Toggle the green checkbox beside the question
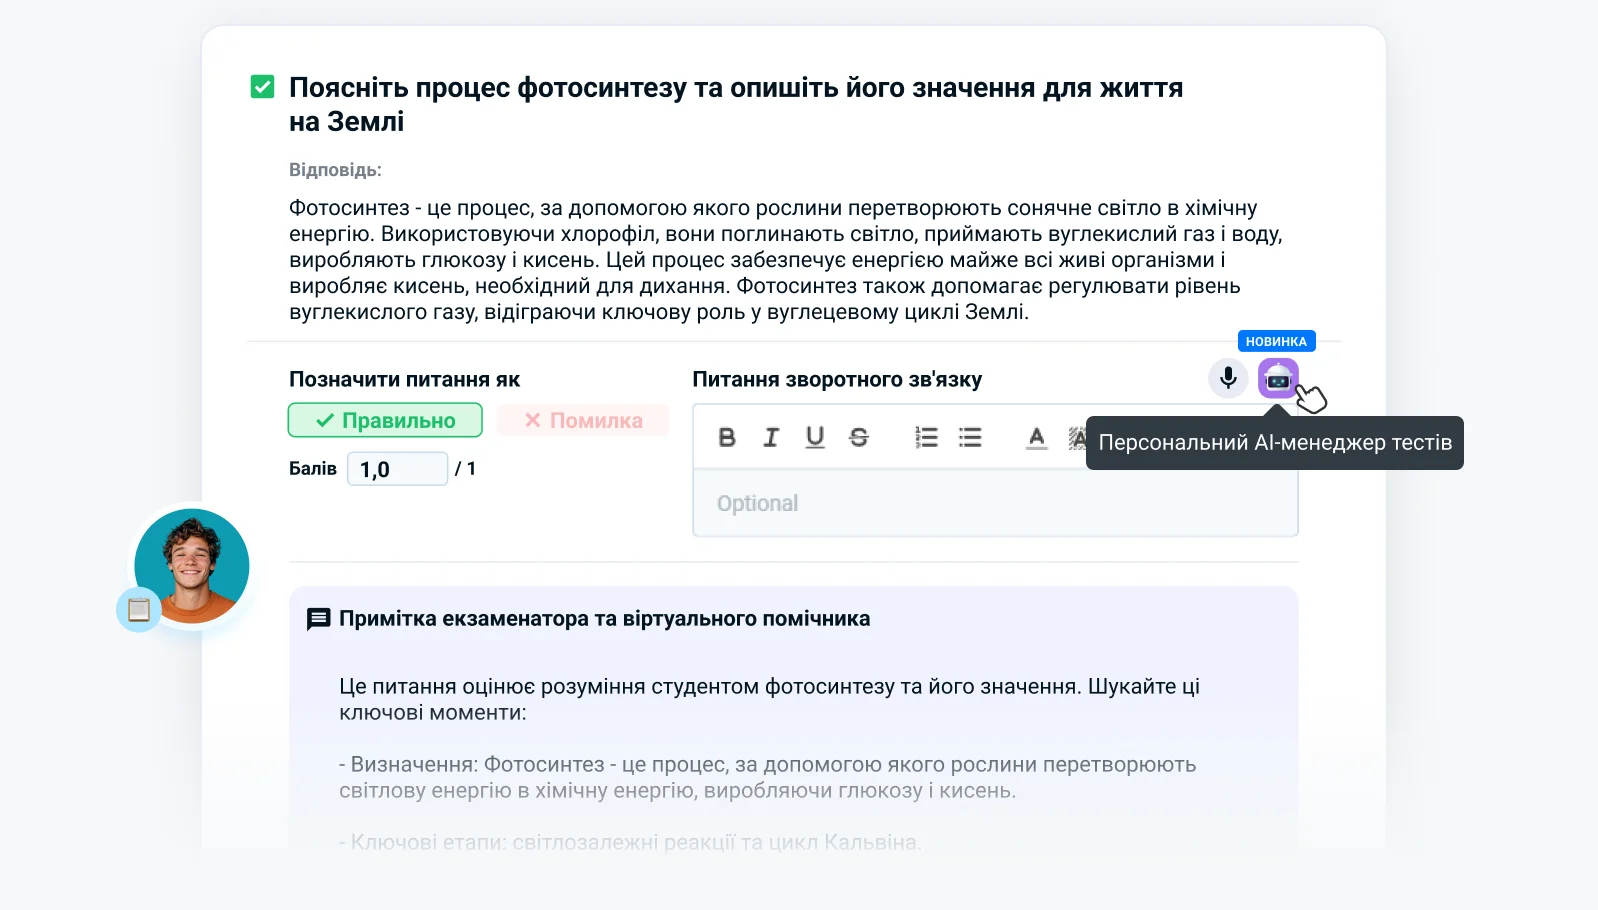Viewport: 1598px width, 910px height. tap(262, 87)
